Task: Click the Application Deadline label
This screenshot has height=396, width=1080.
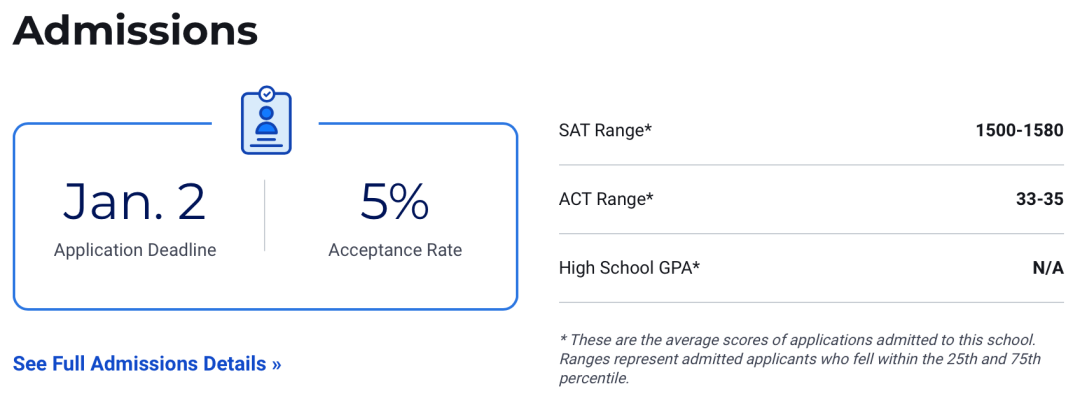Action: (135, 250)
